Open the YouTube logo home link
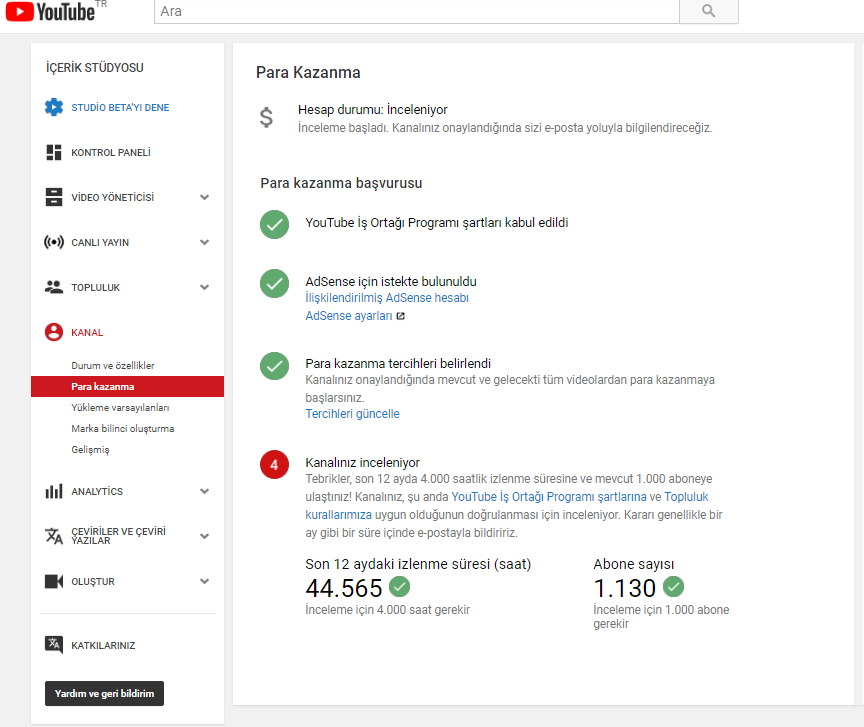 coord(51,12)
